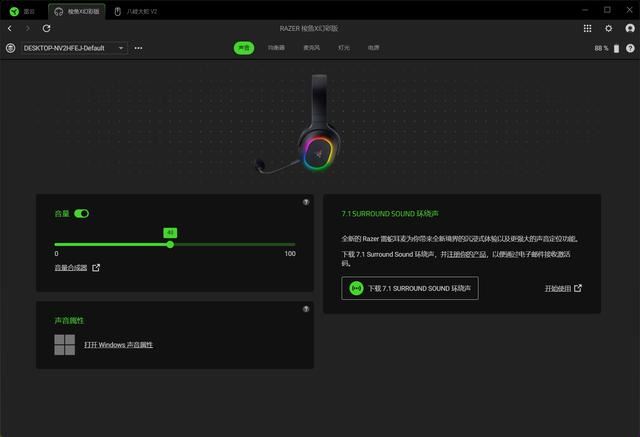Click the external-link icon beside Volume Mixer
Viewport: 640px width, 437px height.
pos(96,268)
